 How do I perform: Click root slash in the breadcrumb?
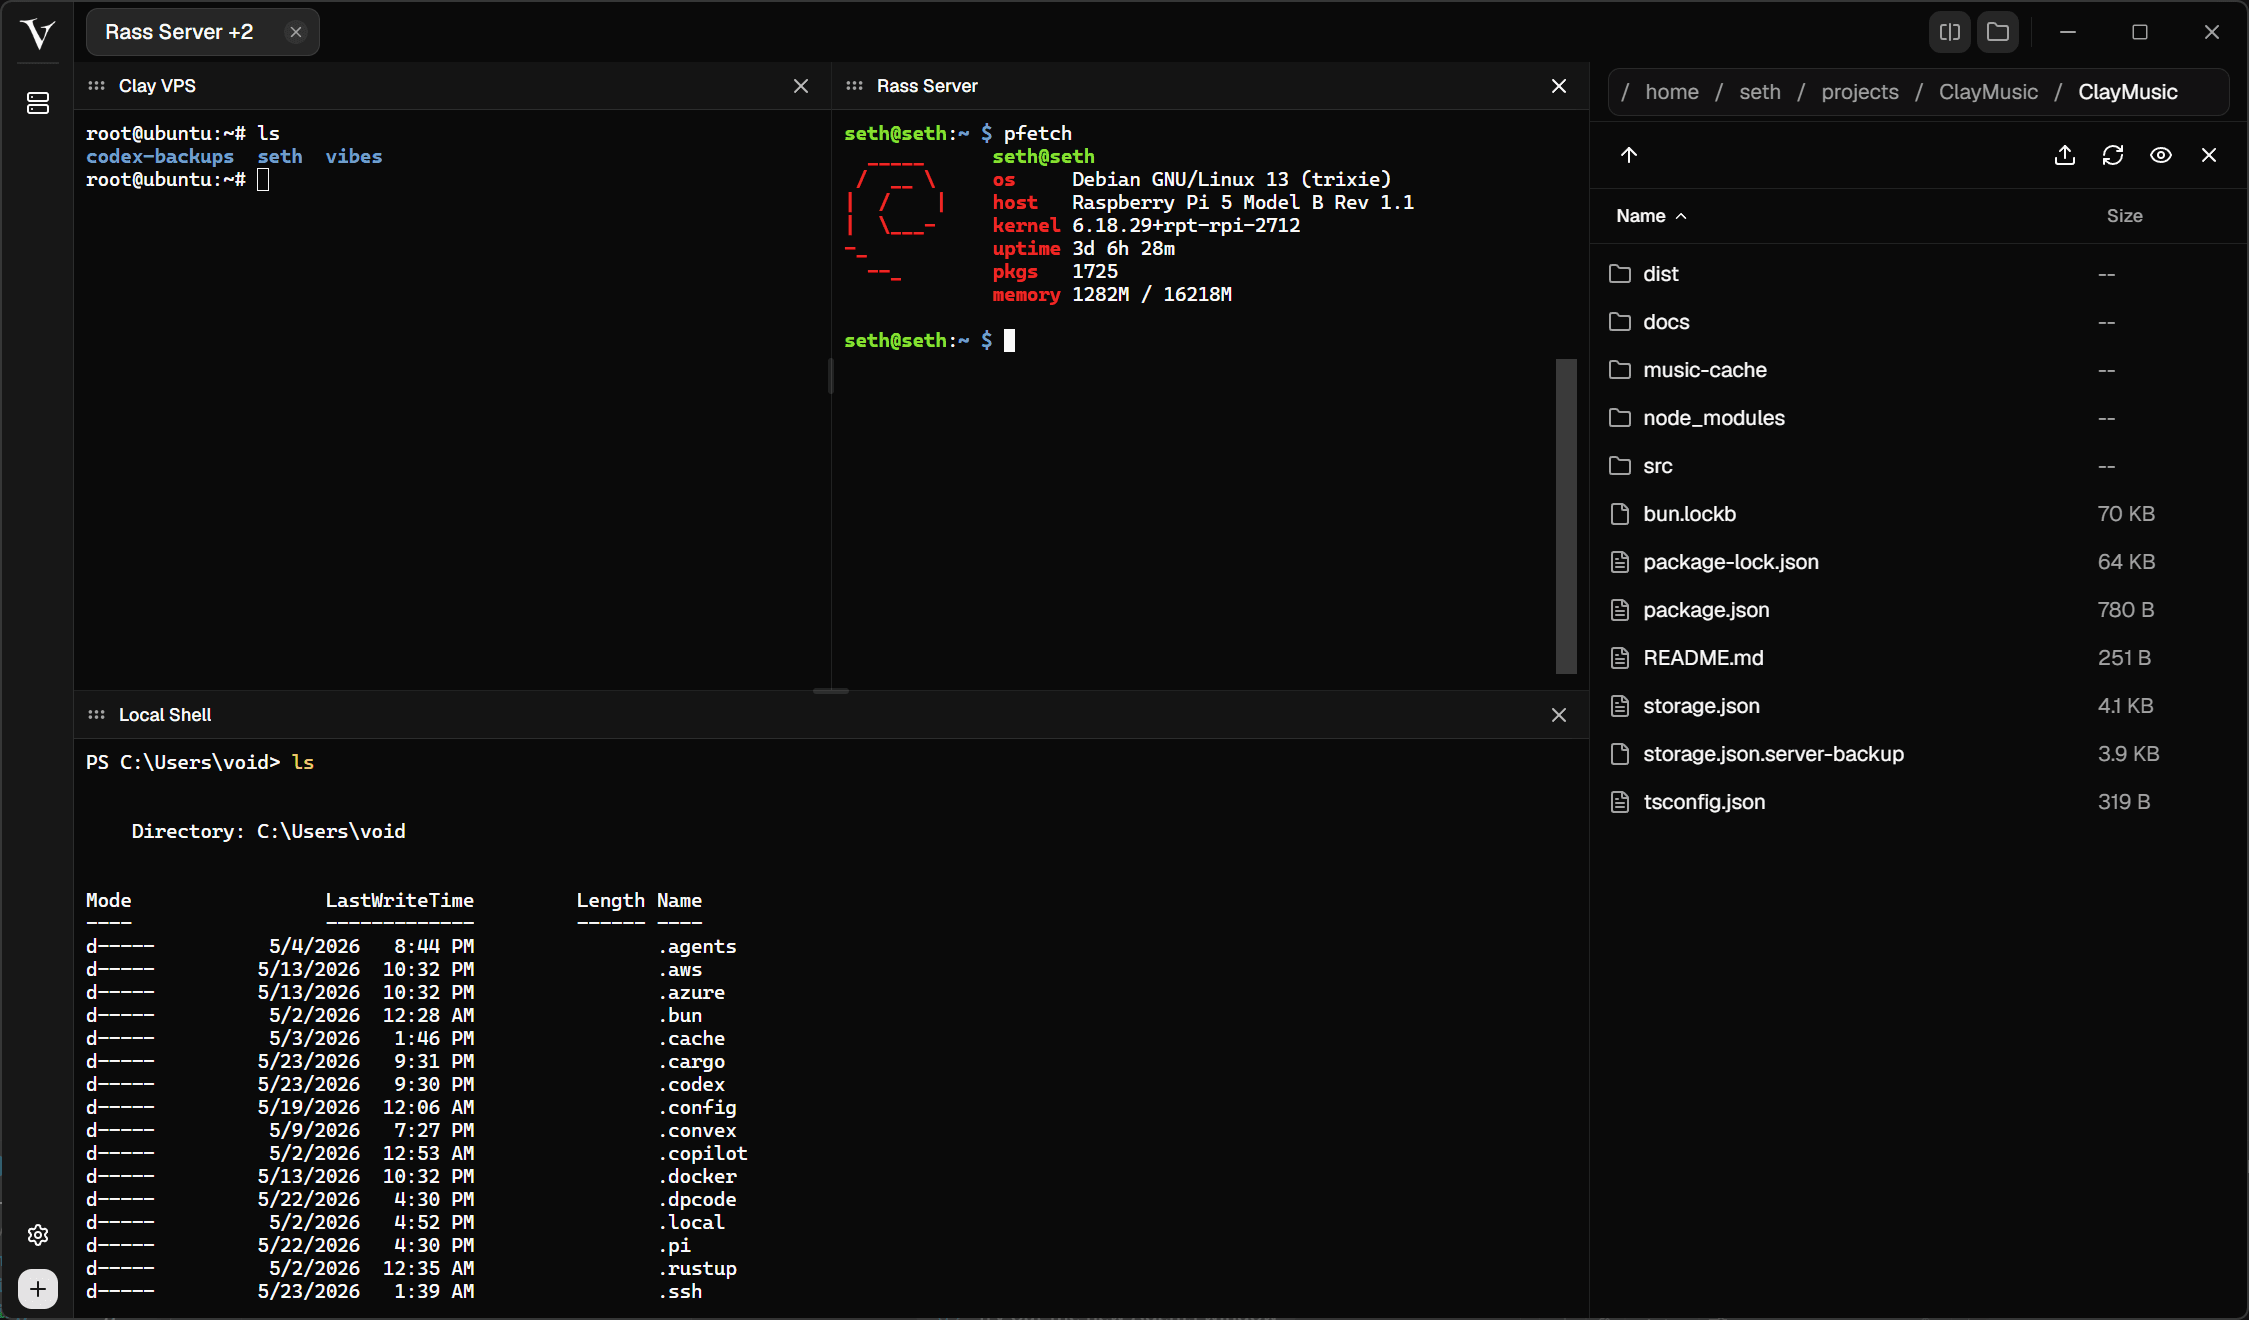tap(1625, 92)
